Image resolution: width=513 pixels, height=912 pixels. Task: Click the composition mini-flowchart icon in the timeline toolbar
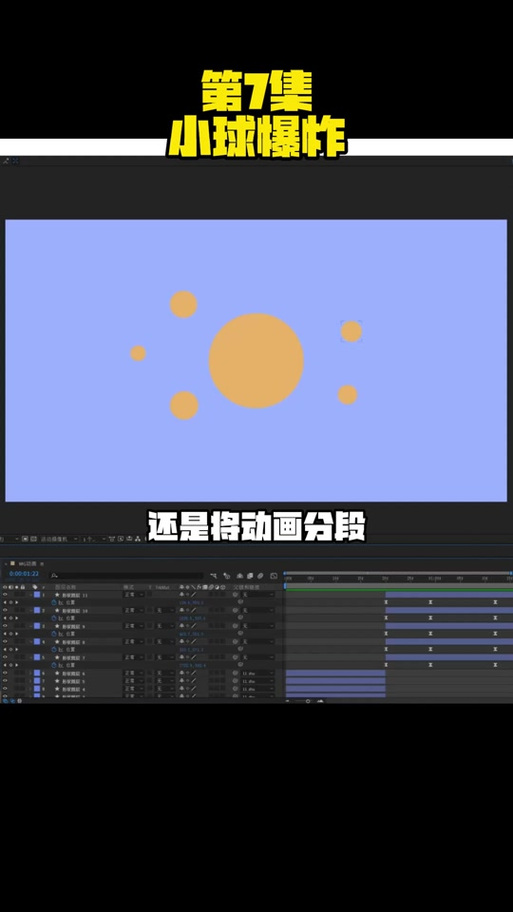pos(213,575)
